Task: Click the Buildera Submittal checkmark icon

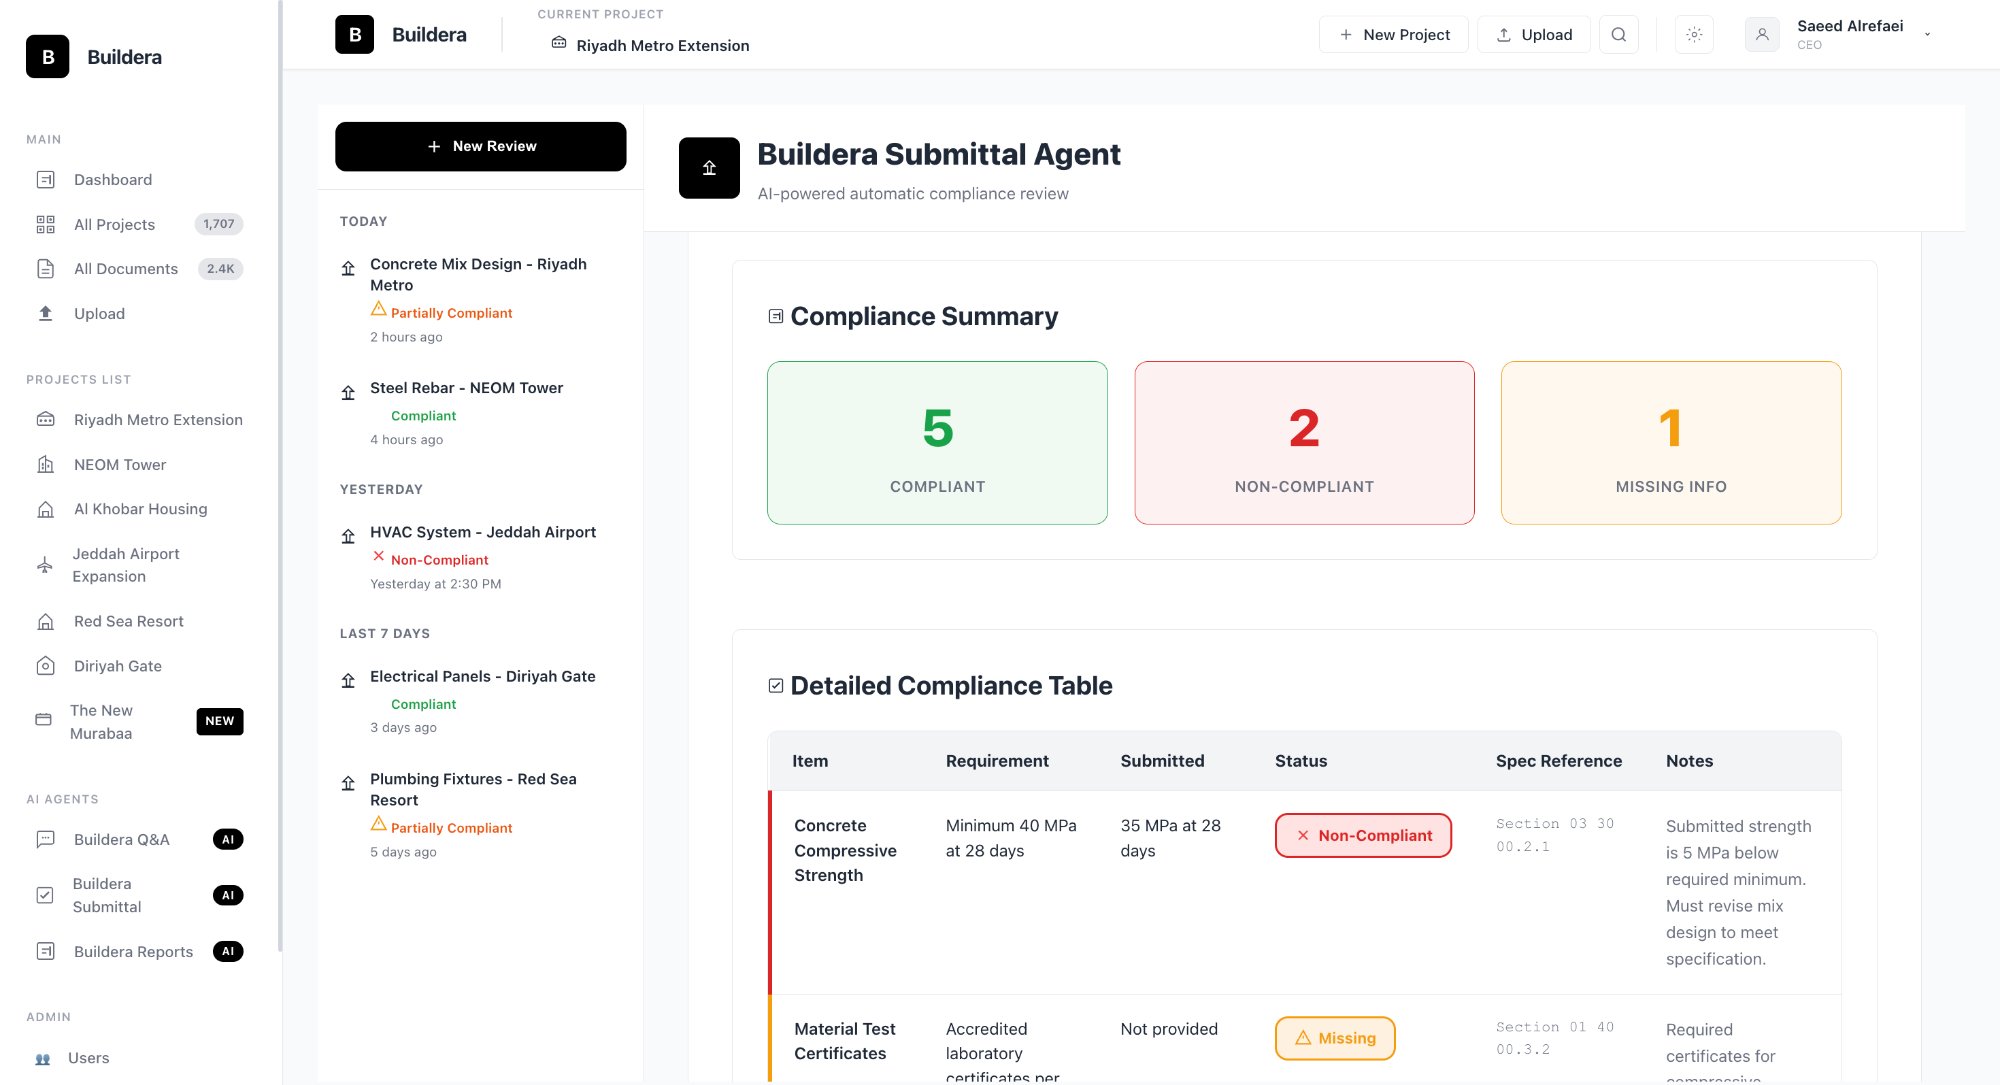Action: (45, 894)
